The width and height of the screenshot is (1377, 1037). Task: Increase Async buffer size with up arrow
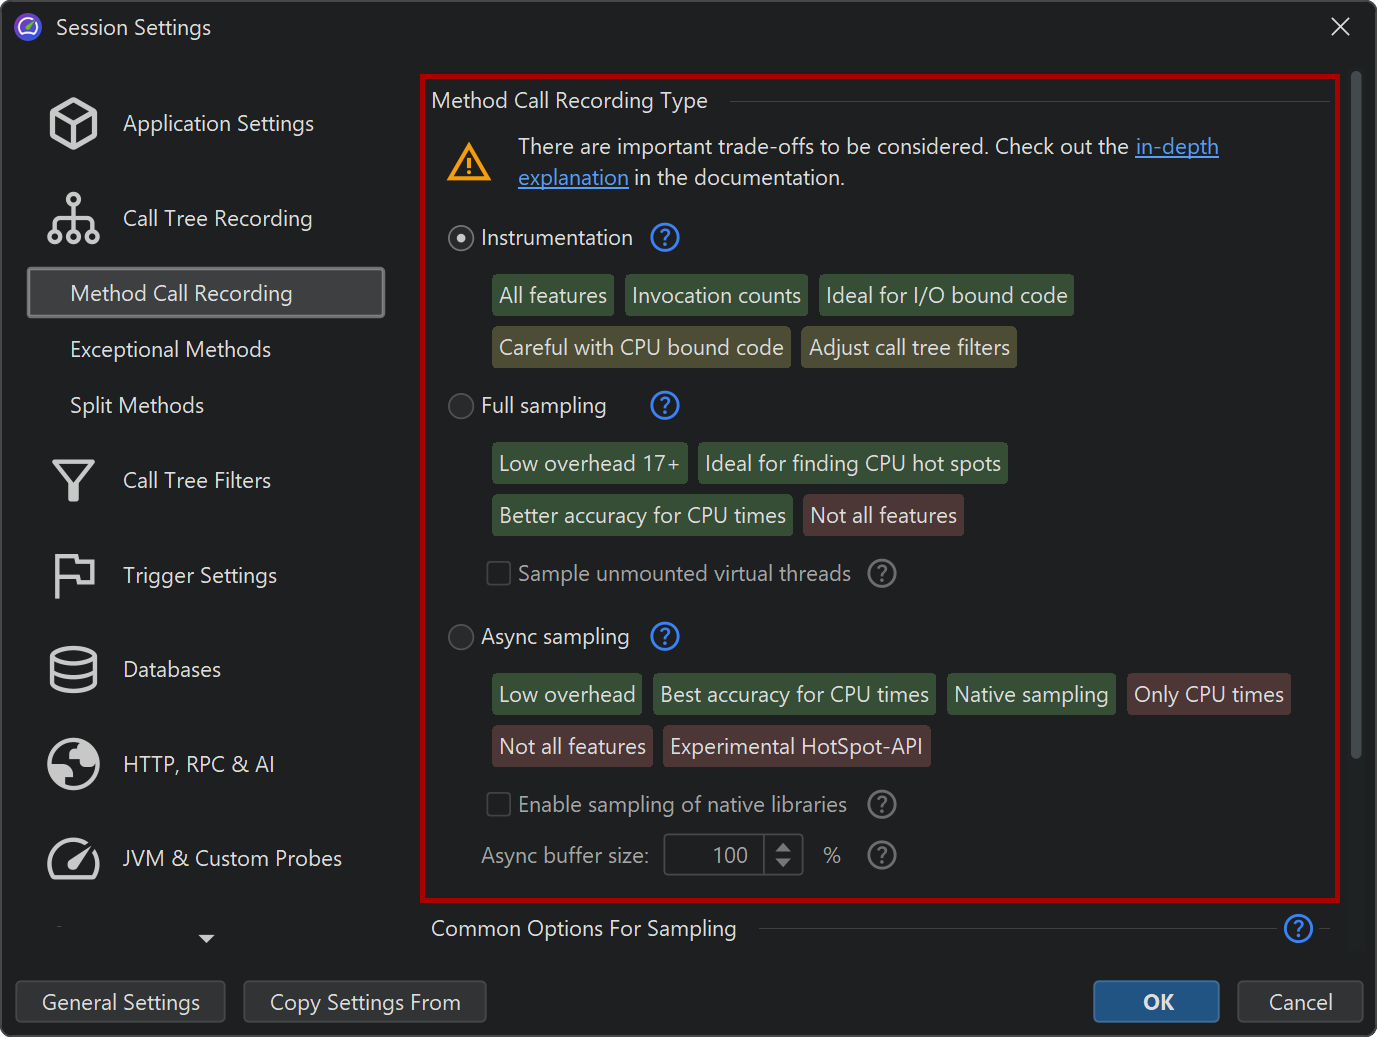[x=784, y=847]
